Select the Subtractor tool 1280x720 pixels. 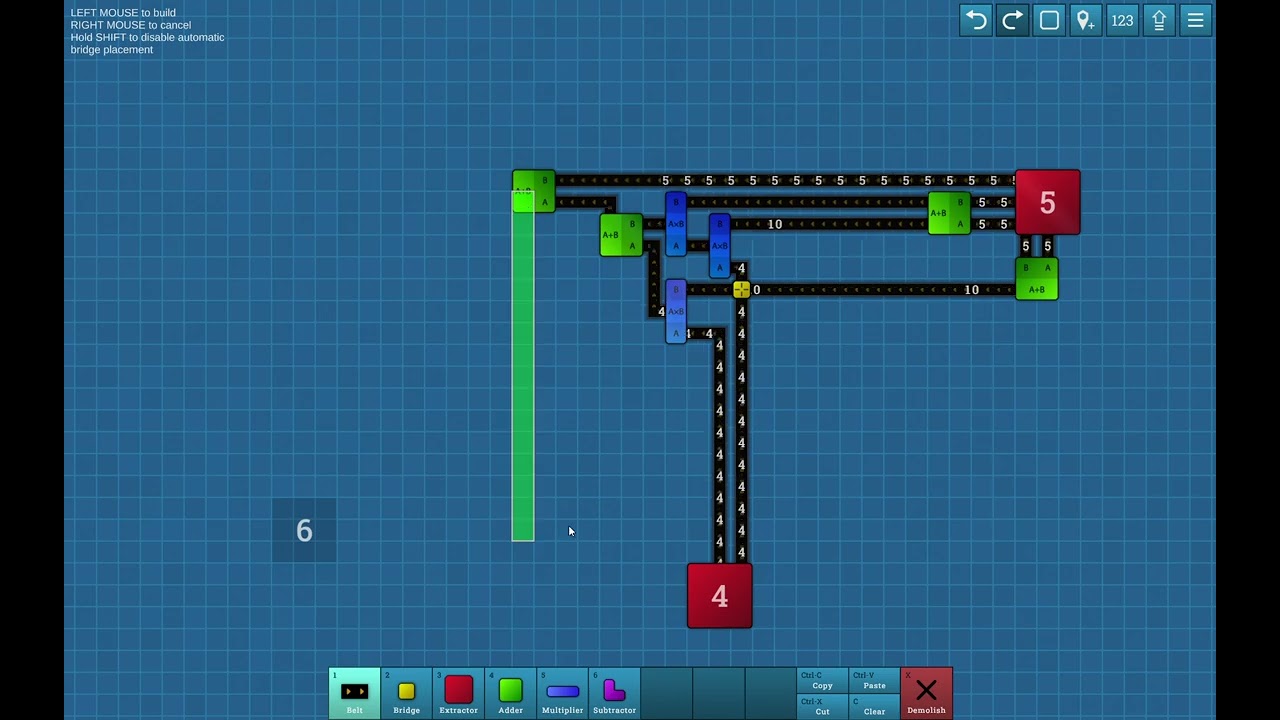coord(615,693)
